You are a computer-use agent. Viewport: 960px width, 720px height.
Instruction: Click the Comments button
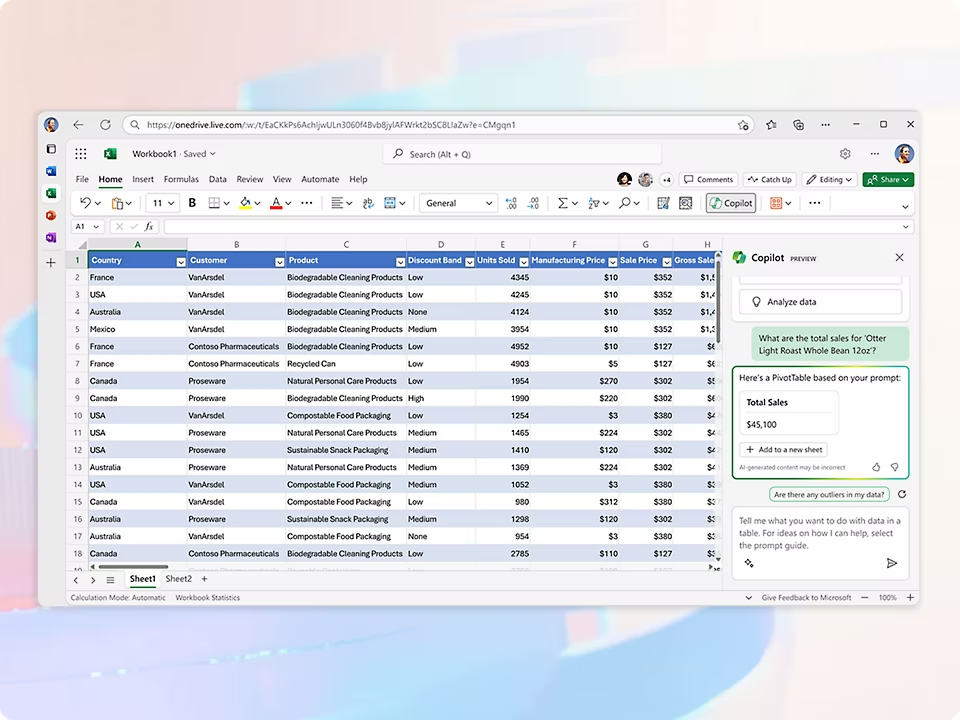(708, 179)
